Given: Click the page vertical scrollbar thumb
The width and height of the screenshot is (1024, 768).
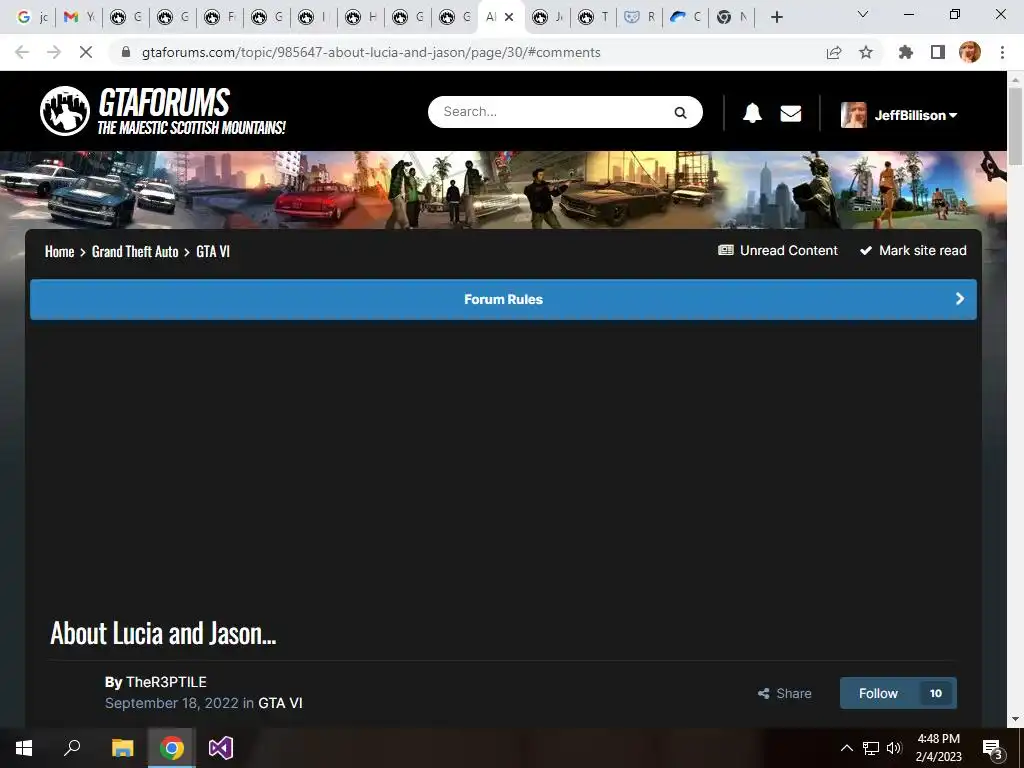Looking at the screenshot, I should click(1016, 125).
